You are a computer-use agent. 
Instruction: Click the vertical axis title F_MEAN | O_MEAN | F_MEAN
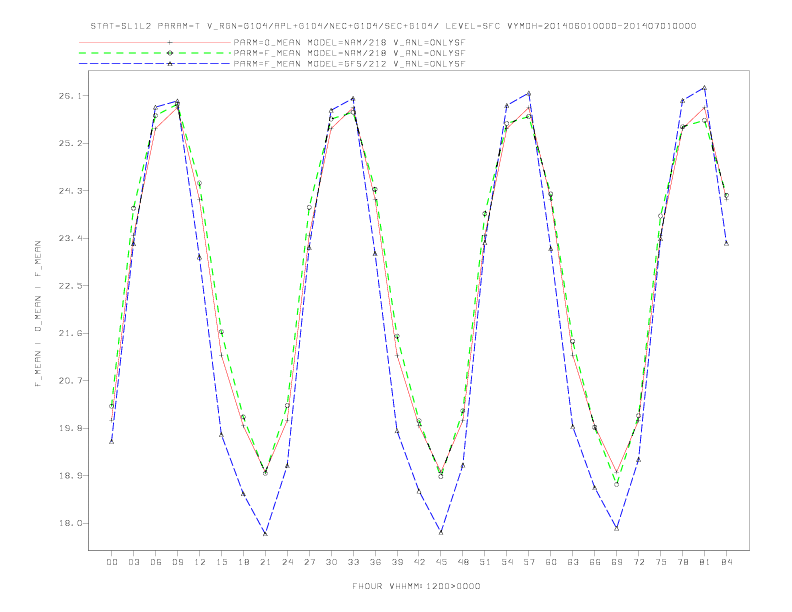coord(38,314)
